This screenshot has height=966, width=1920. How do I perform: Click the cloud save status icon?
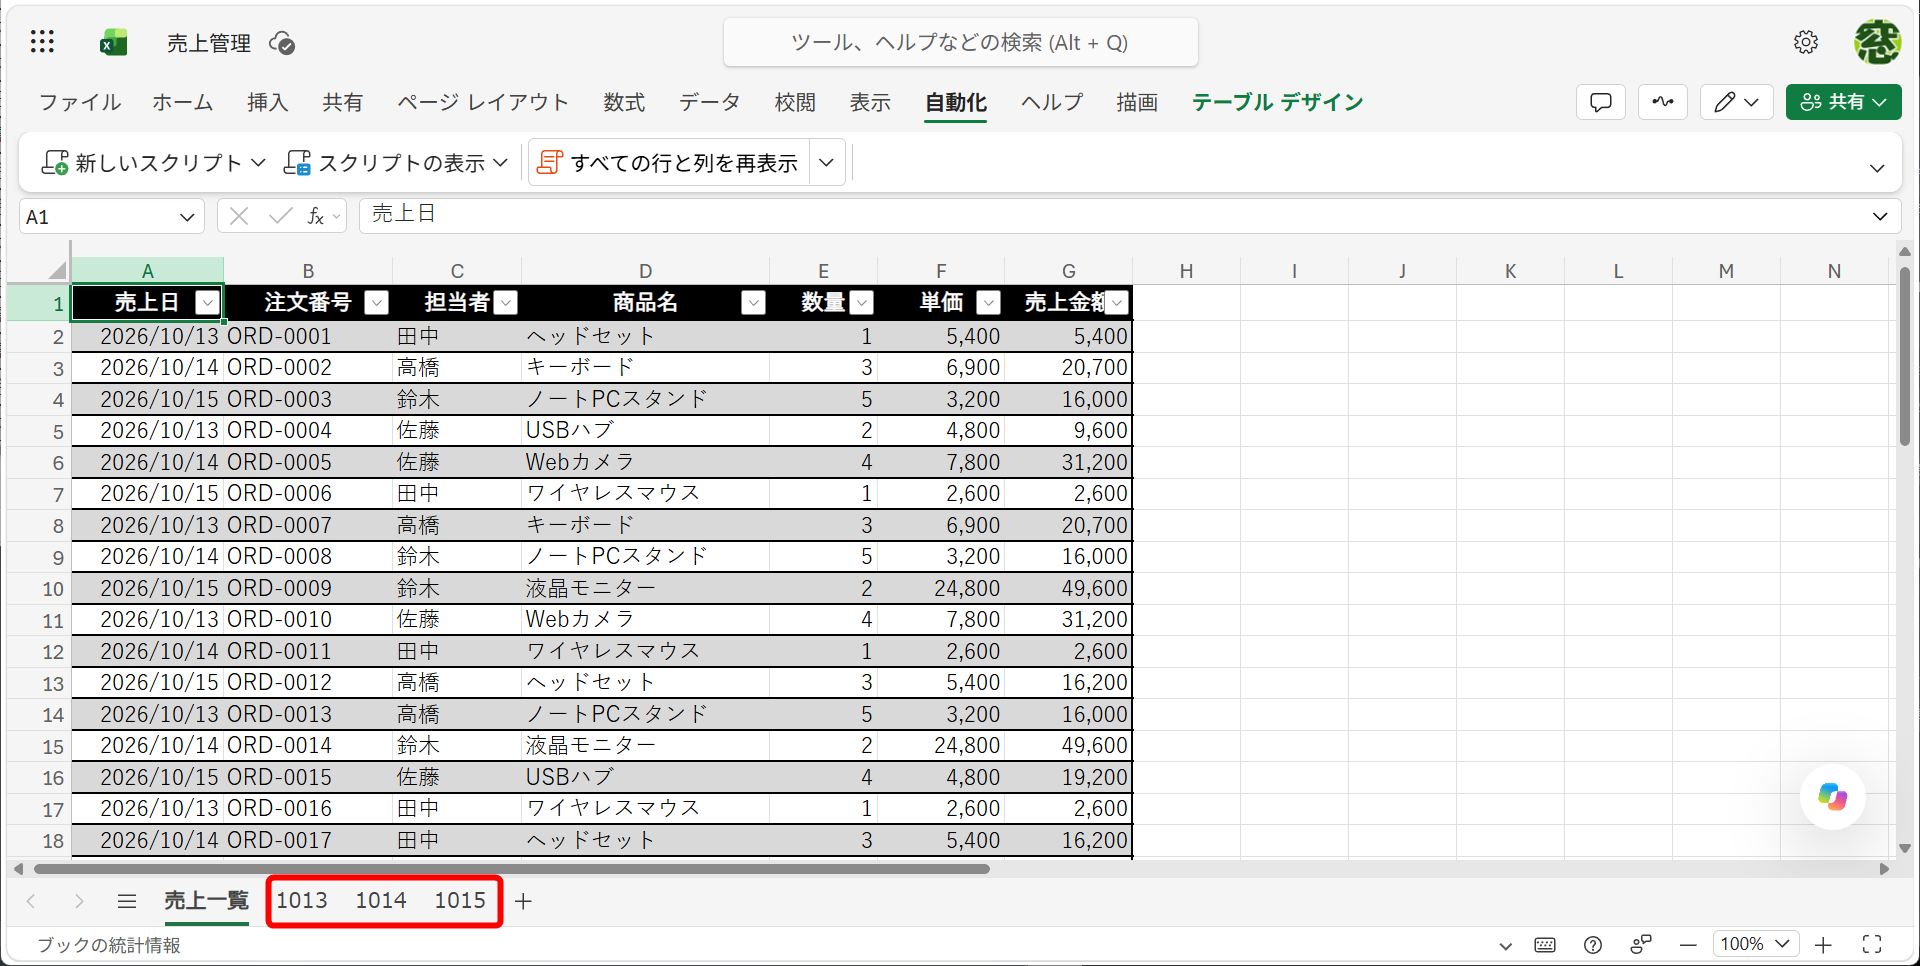282,43
